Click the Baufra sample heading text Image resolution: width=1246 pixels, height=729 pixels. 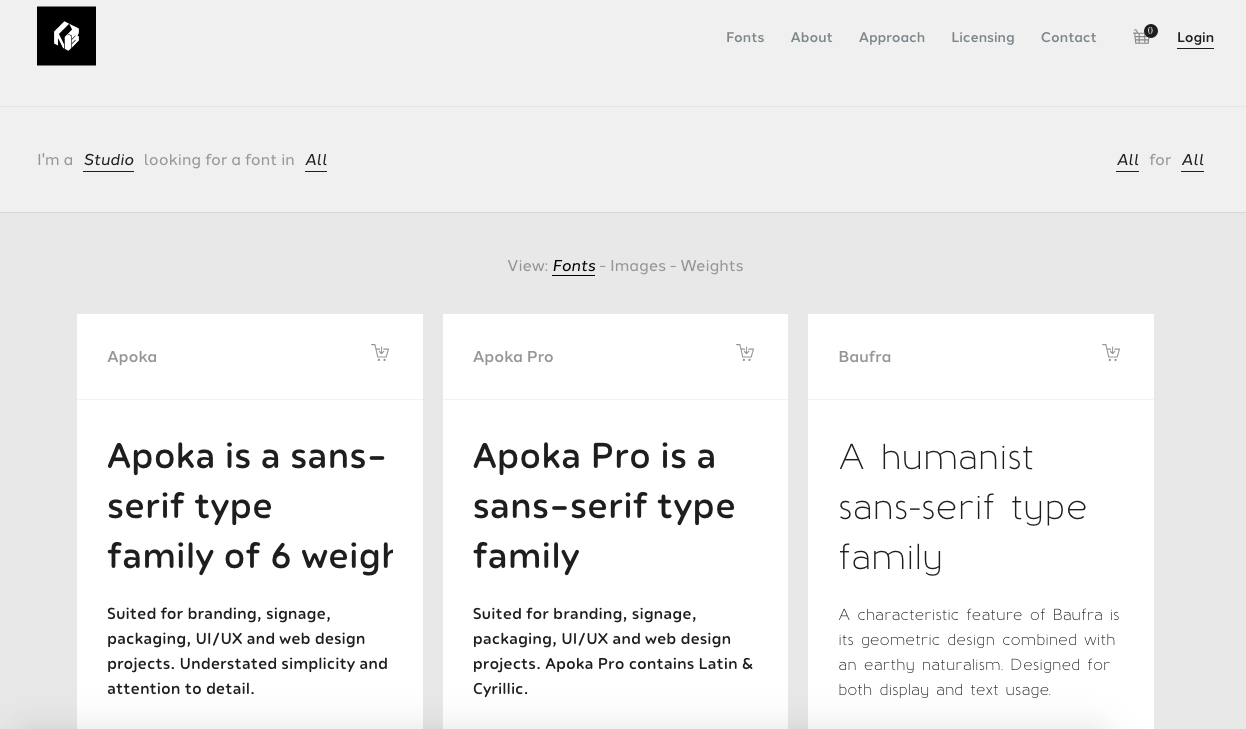[x=962, y=506]
